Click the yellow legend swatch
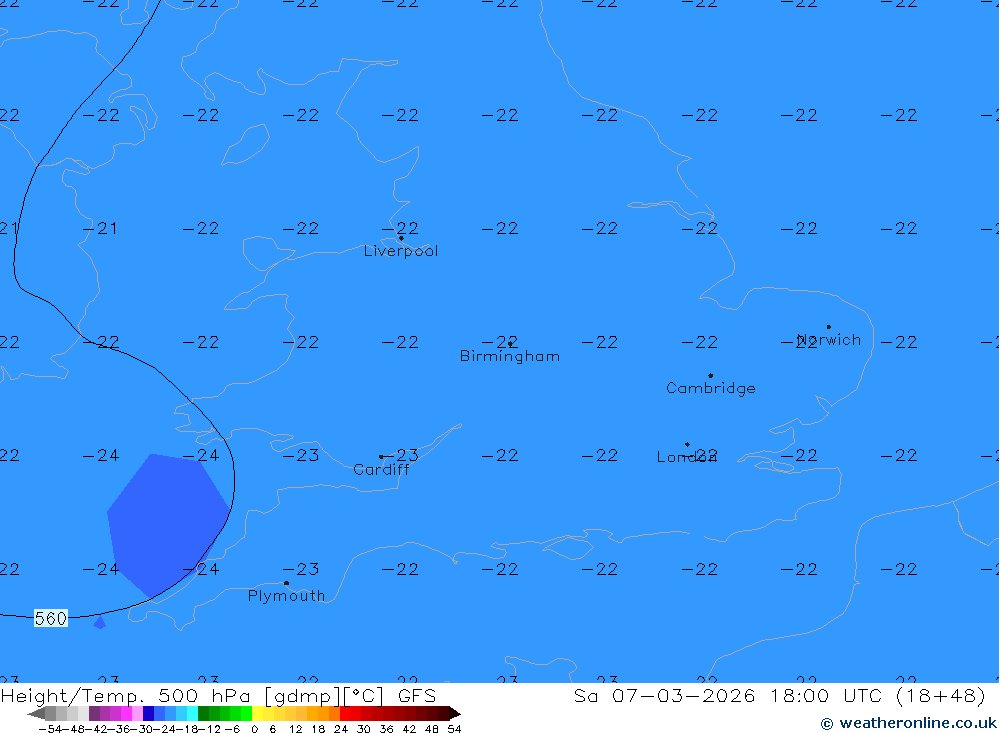1000x733 pixels. pos(258,713)
